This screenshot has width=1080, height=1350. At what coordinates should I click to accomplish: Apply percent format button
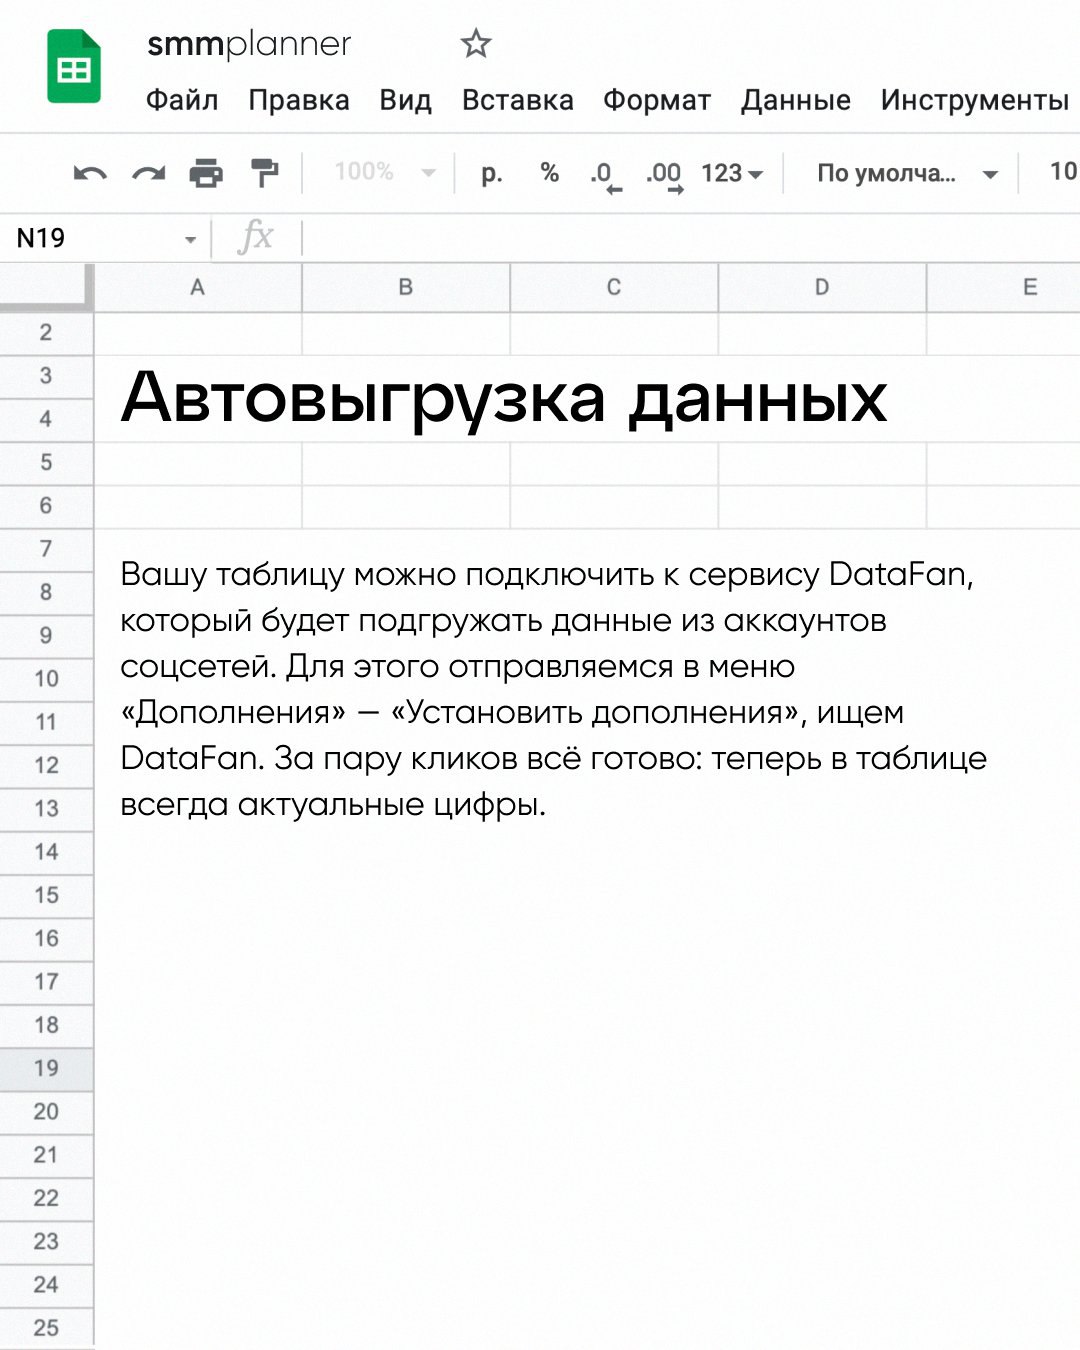[549, 174]
